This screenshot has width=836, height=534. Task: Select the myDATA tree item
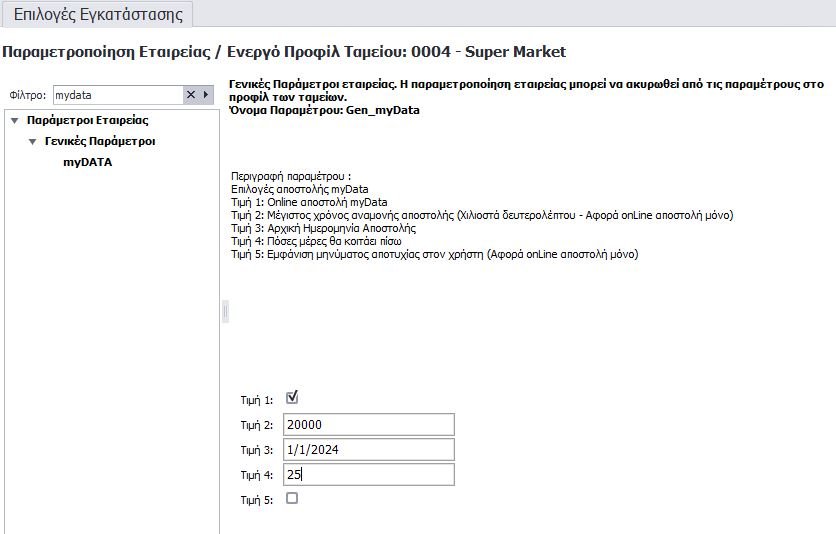tap(87, 162)
